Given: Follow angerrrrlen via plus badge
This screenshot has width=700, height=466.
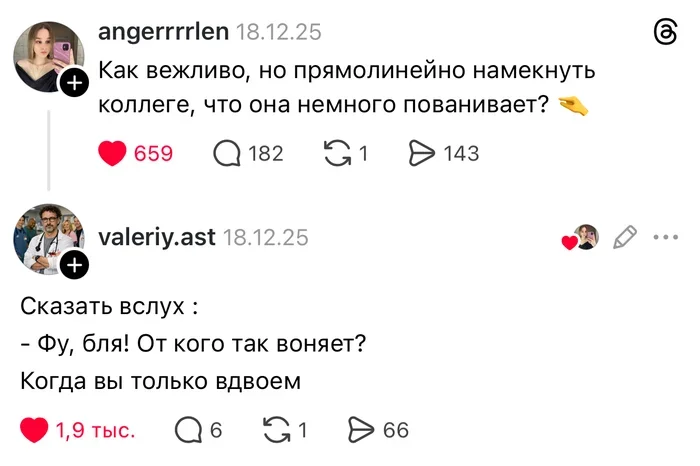Looking at the screenshot, I should (x=74, y=84).
